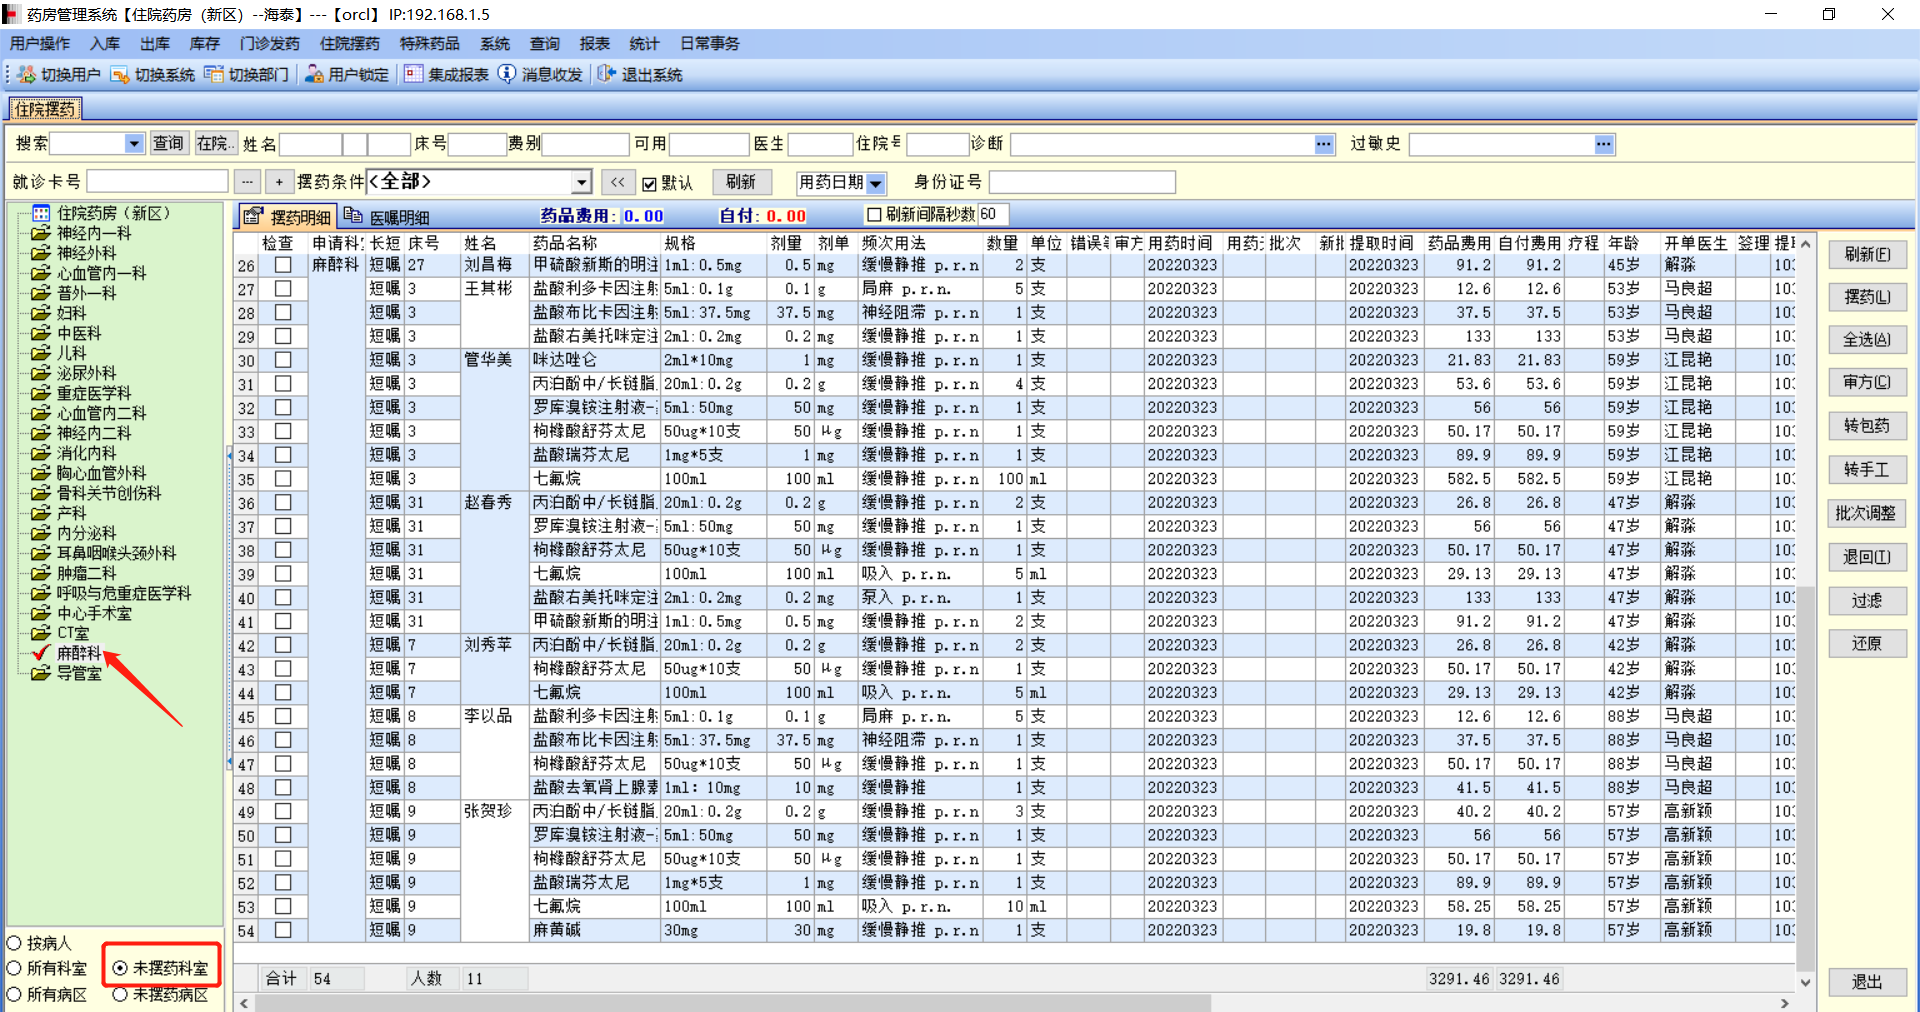Select the 按病人 radio button
This screenshot has width=1920, height=1012.
[15, 943]
